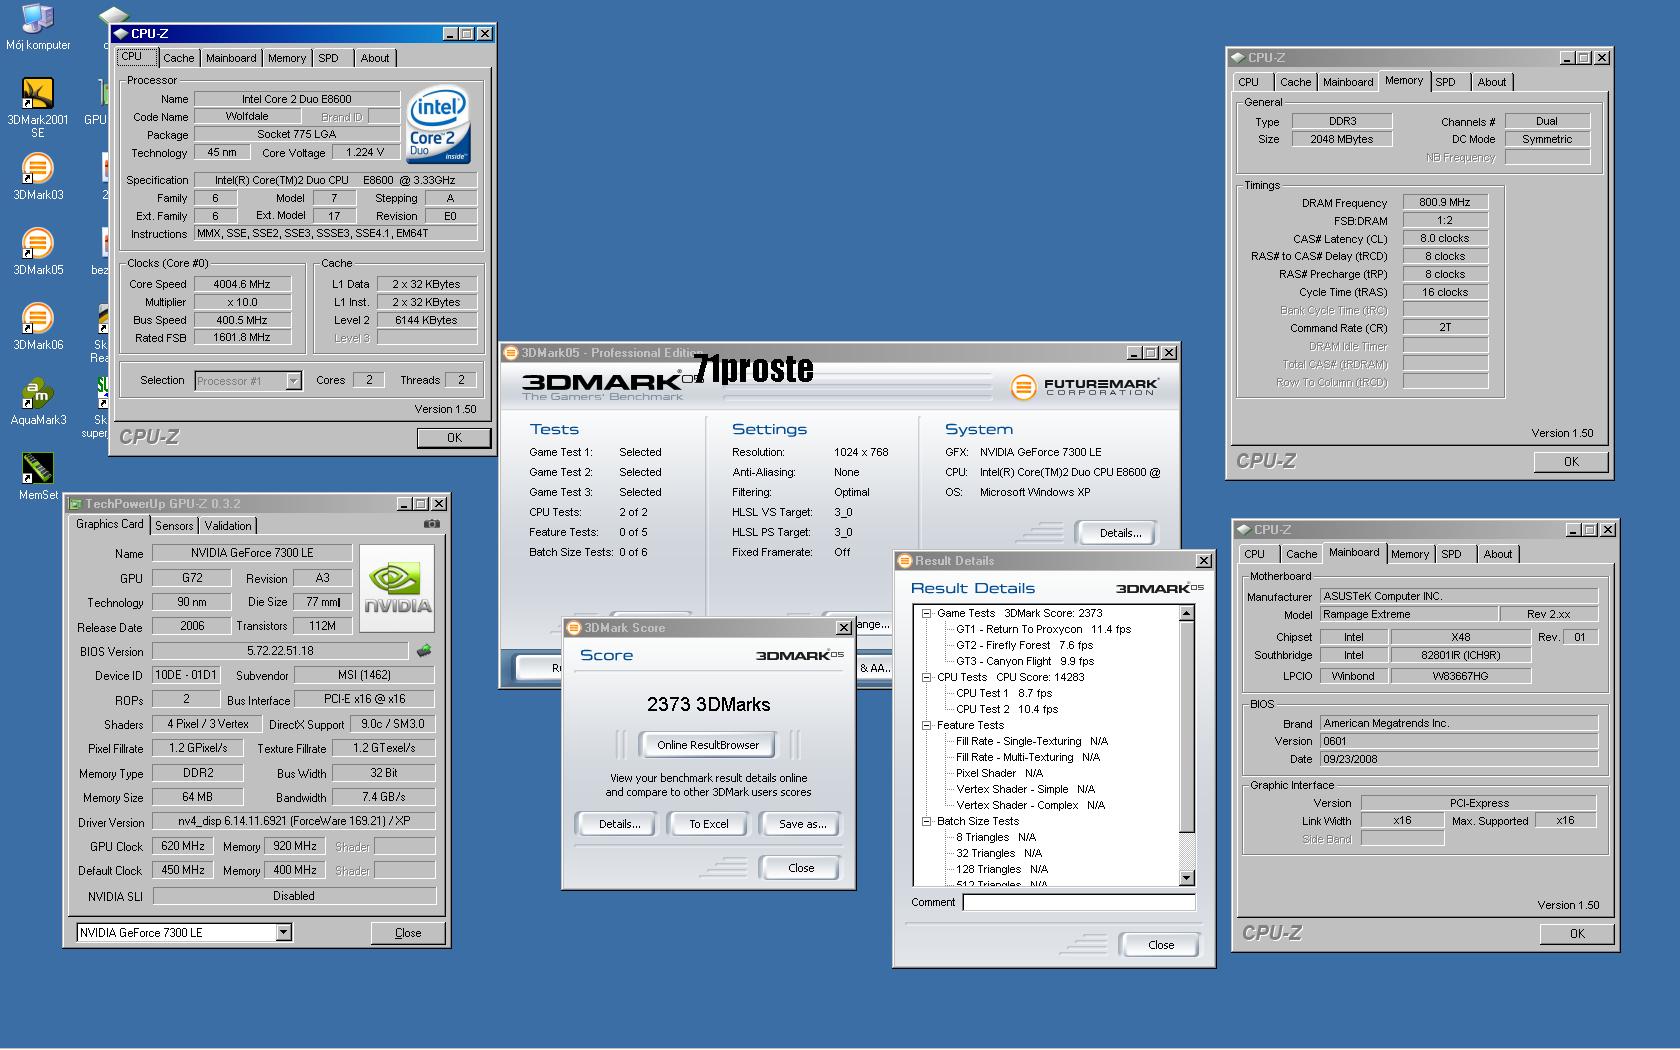Select GT3 - Canyon Flight result row
This screenshot has height=1050, width=1680.
(x=1024, y=661)
